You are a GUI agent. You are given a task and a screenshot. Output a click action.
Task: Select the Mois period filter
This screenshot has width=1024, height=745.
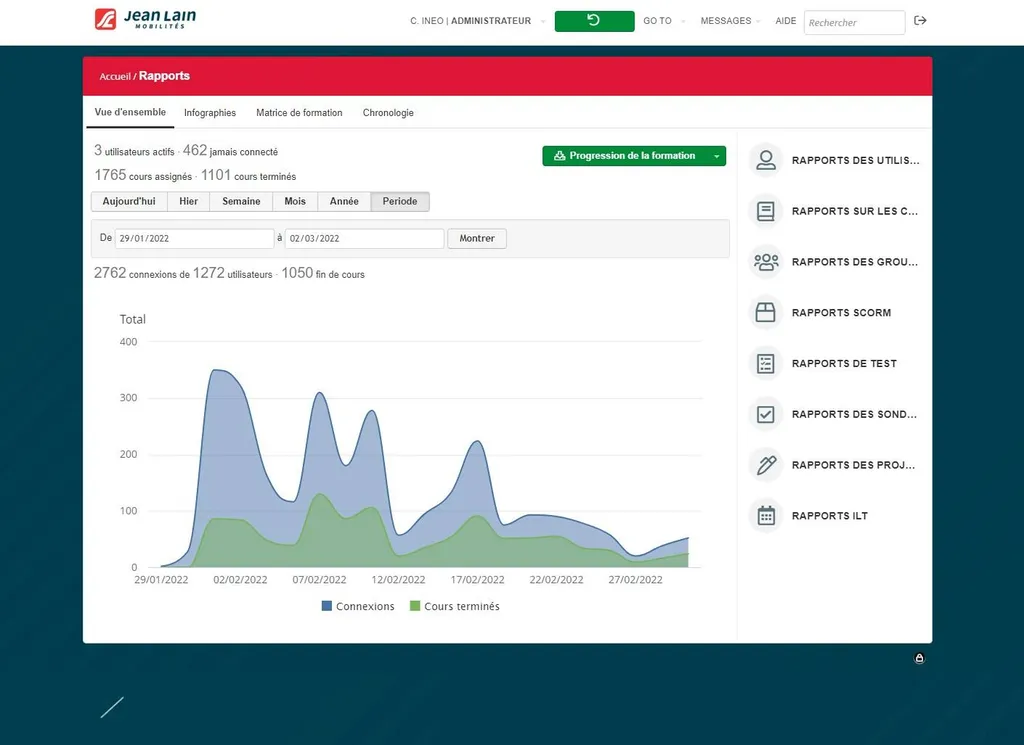coord(295,201)
